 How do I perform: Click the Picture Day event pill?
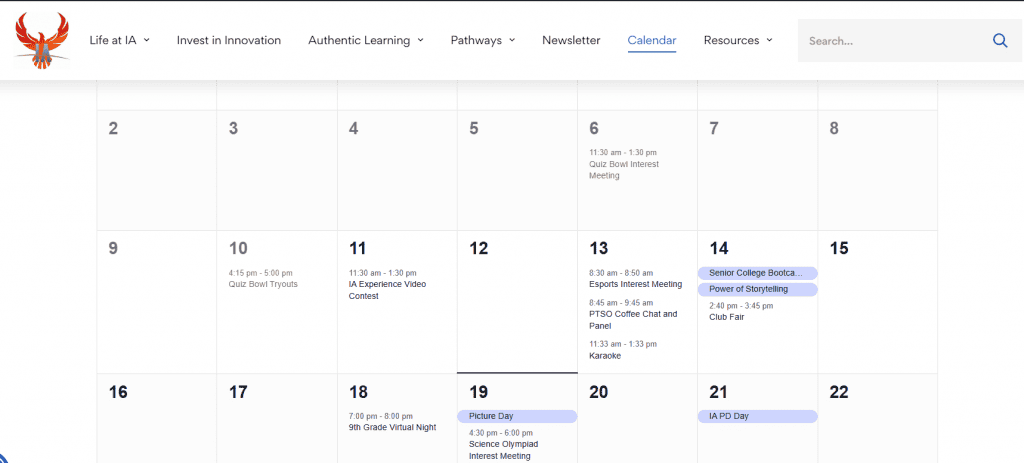pyautogui.click(x=517, y=416)
